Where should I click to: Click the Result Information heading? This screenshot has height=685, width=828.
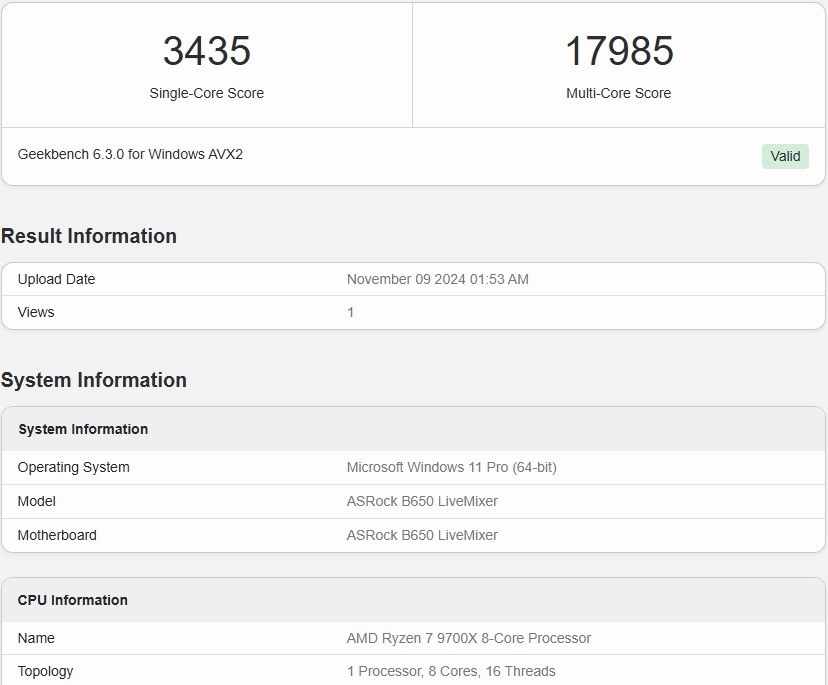point(89,236)
